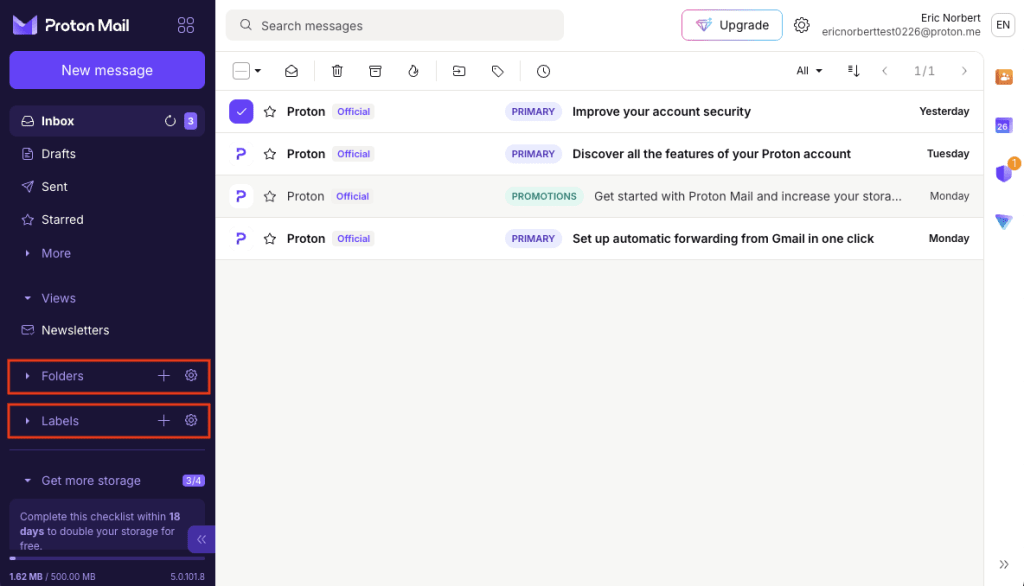This screenshot has width=1024, height=586.
Task: Click the 3/4 checklist progress badge
Action: pyautogui.click(x=193, y=481)
